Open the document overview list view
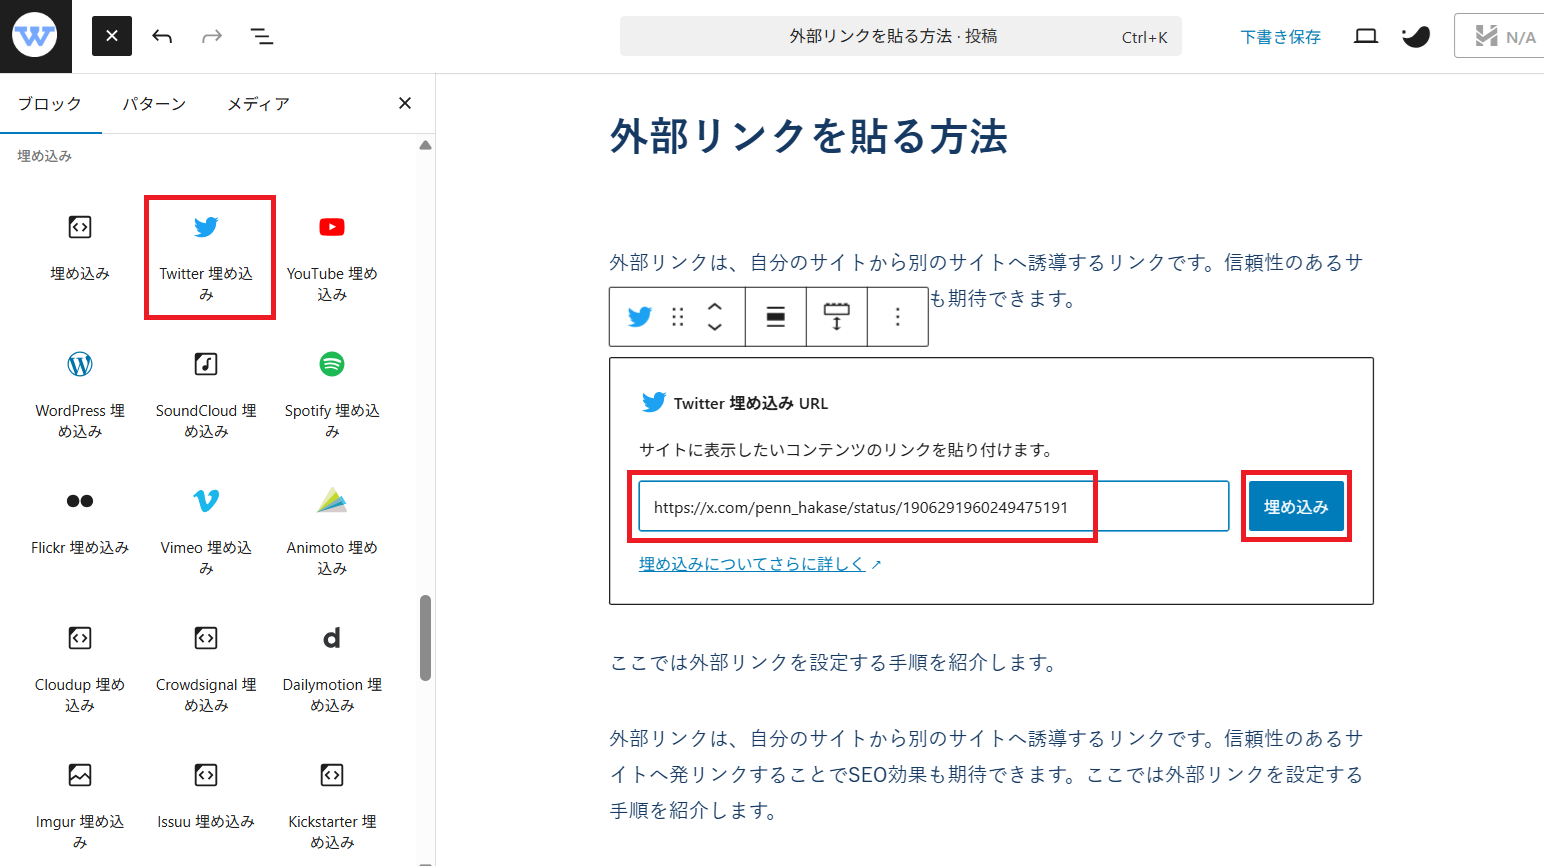The image size is (1544, 866). (x=262, y=36)
